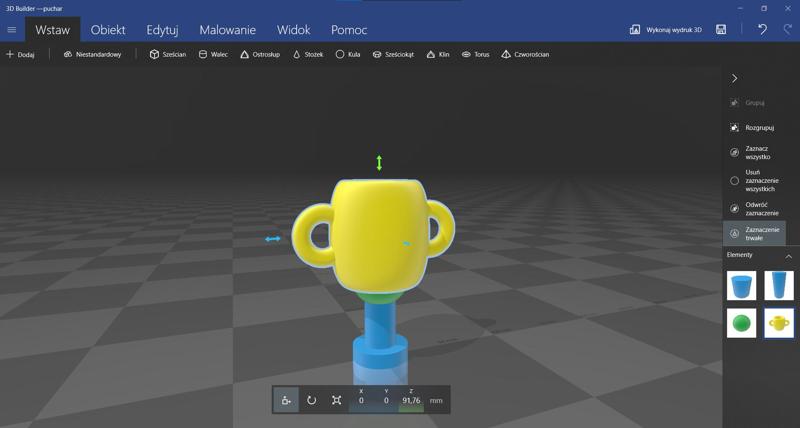Click the green vertical move arrow
The width and height of the screenshot is (800, 428).
click(x=379, y=163)
